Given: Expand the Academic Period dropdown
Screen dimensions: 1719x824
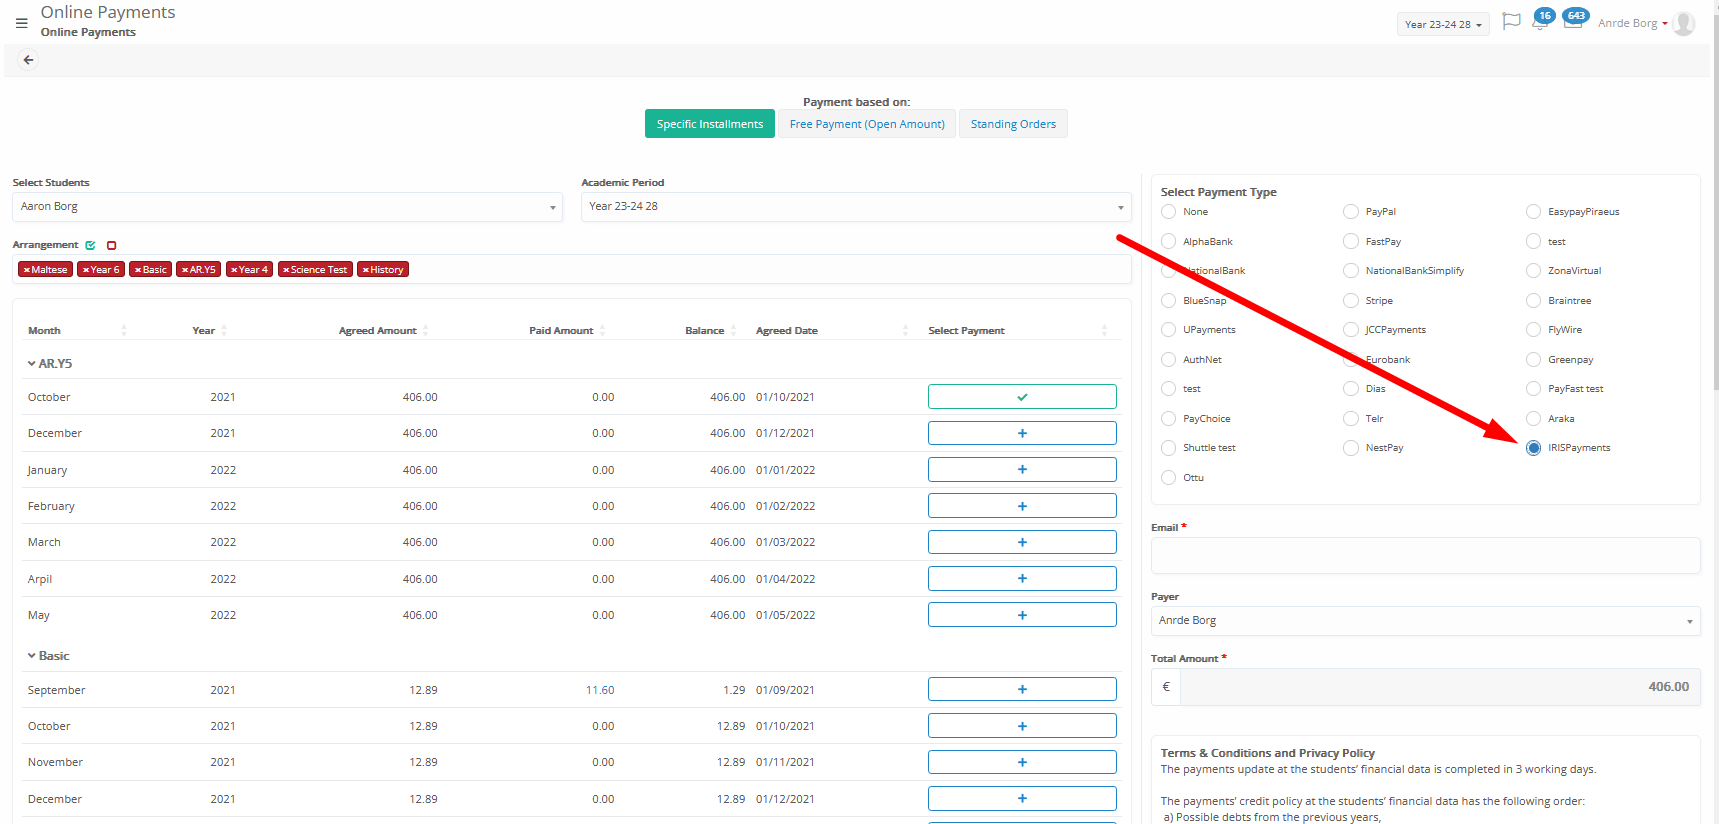Looking at the screenshot, I should pos(855,207).
